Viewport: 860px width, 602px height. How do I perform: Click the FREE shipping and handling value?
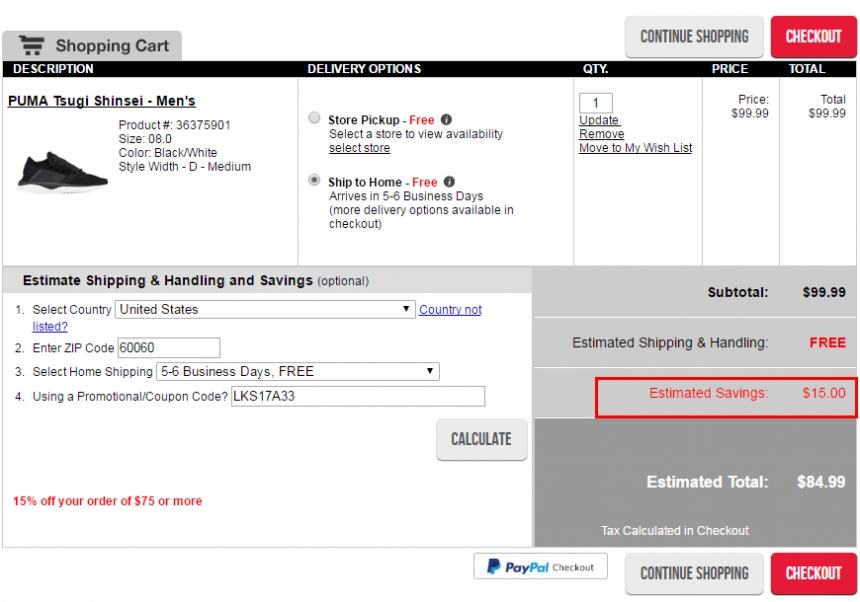click(828, 343)
